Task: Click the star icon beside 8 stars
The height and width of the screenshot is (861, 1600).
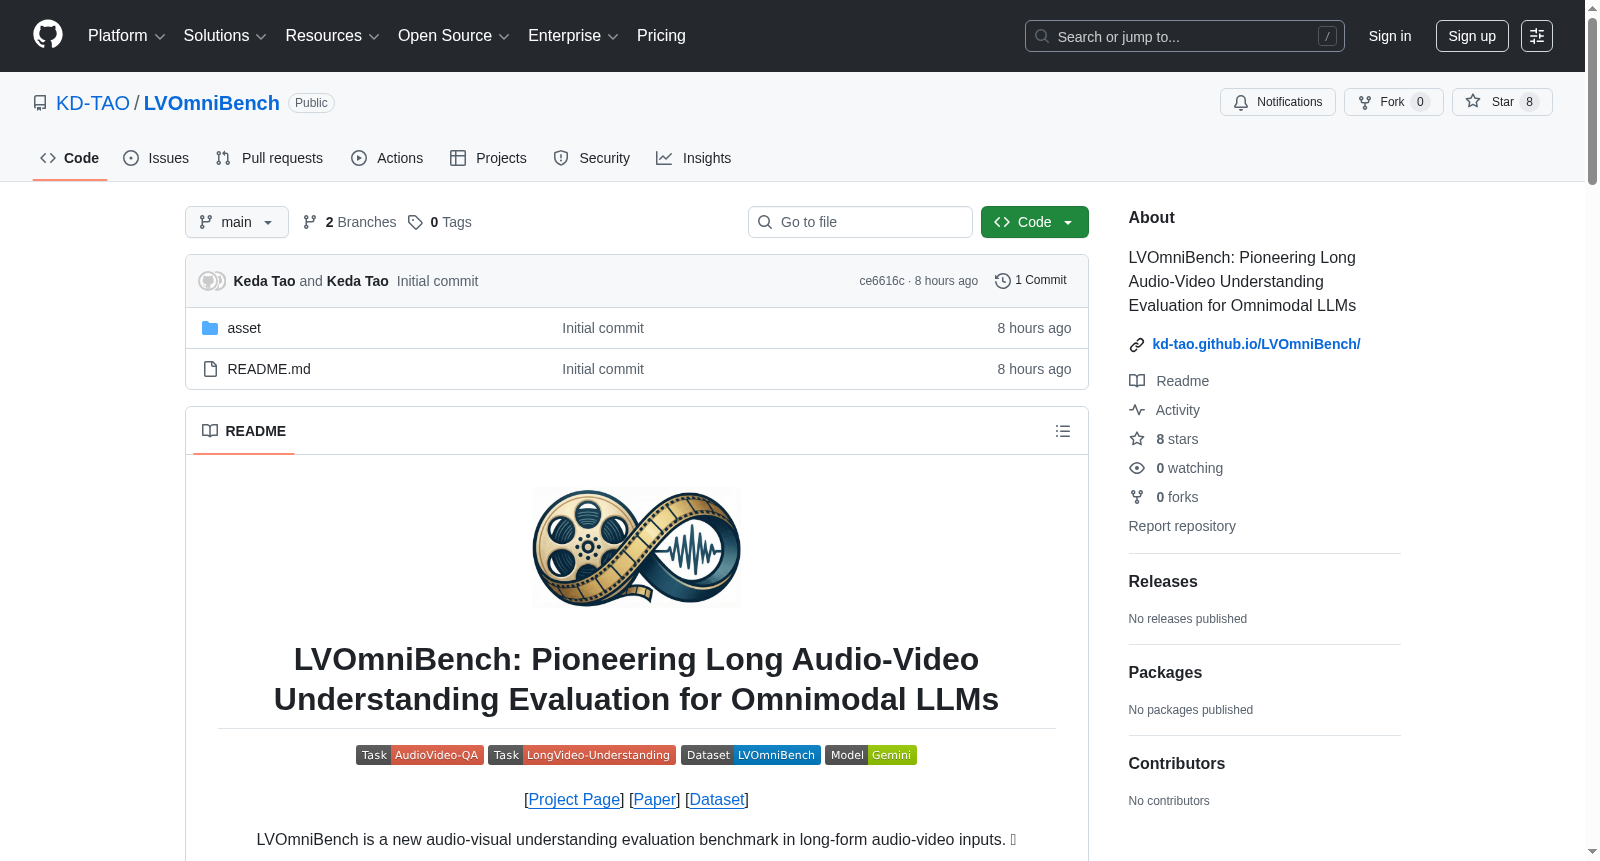Action: [1137, 439]
